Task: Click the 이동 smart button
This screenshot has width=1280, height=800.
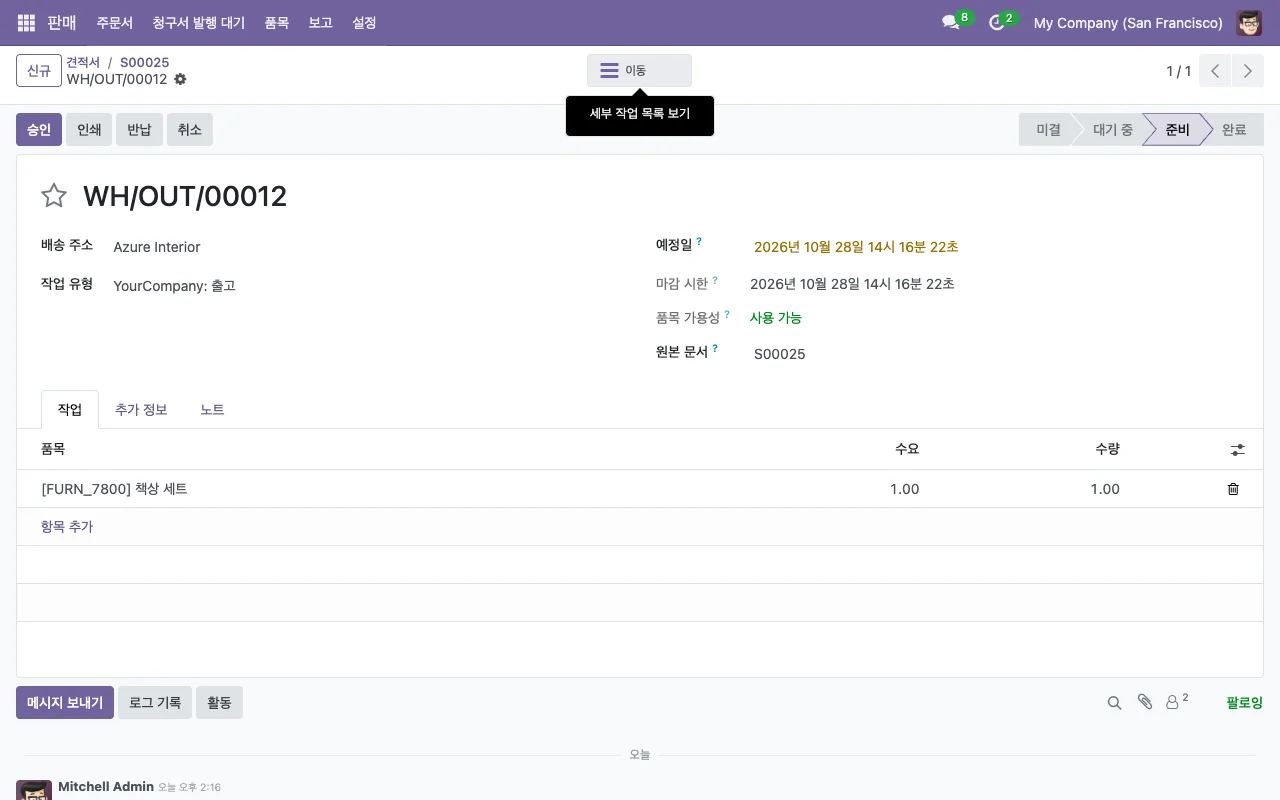Action: [x=639, y=71]
